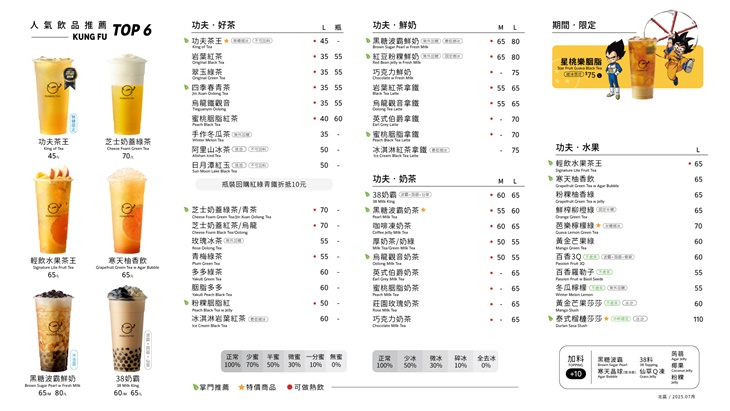Select the 少冰 50% ice level
This screenshot has width=730, height=411.
click(410, 362)
